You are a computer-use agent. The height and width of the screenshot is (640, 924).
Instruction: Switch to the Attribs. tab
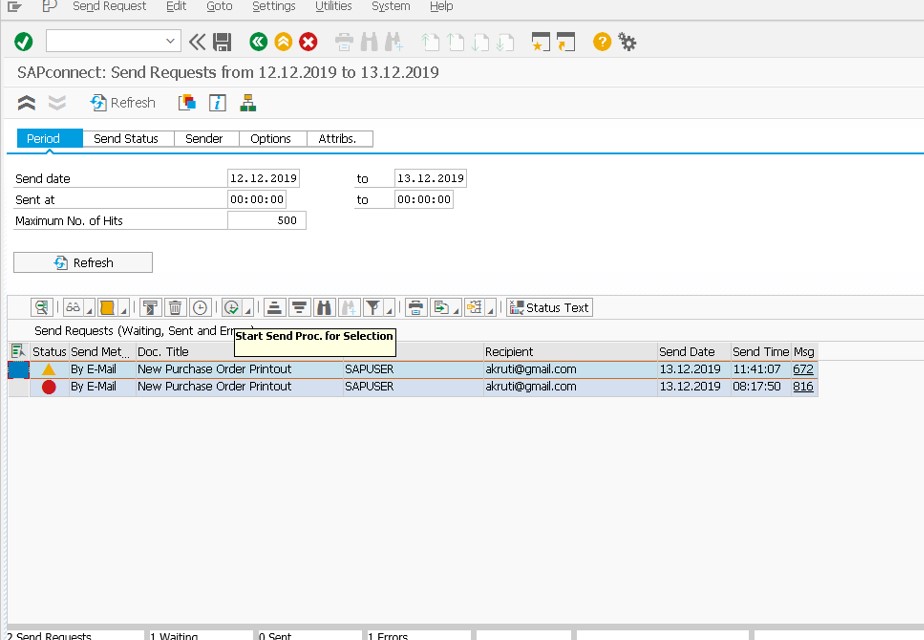tap(339, 138)
